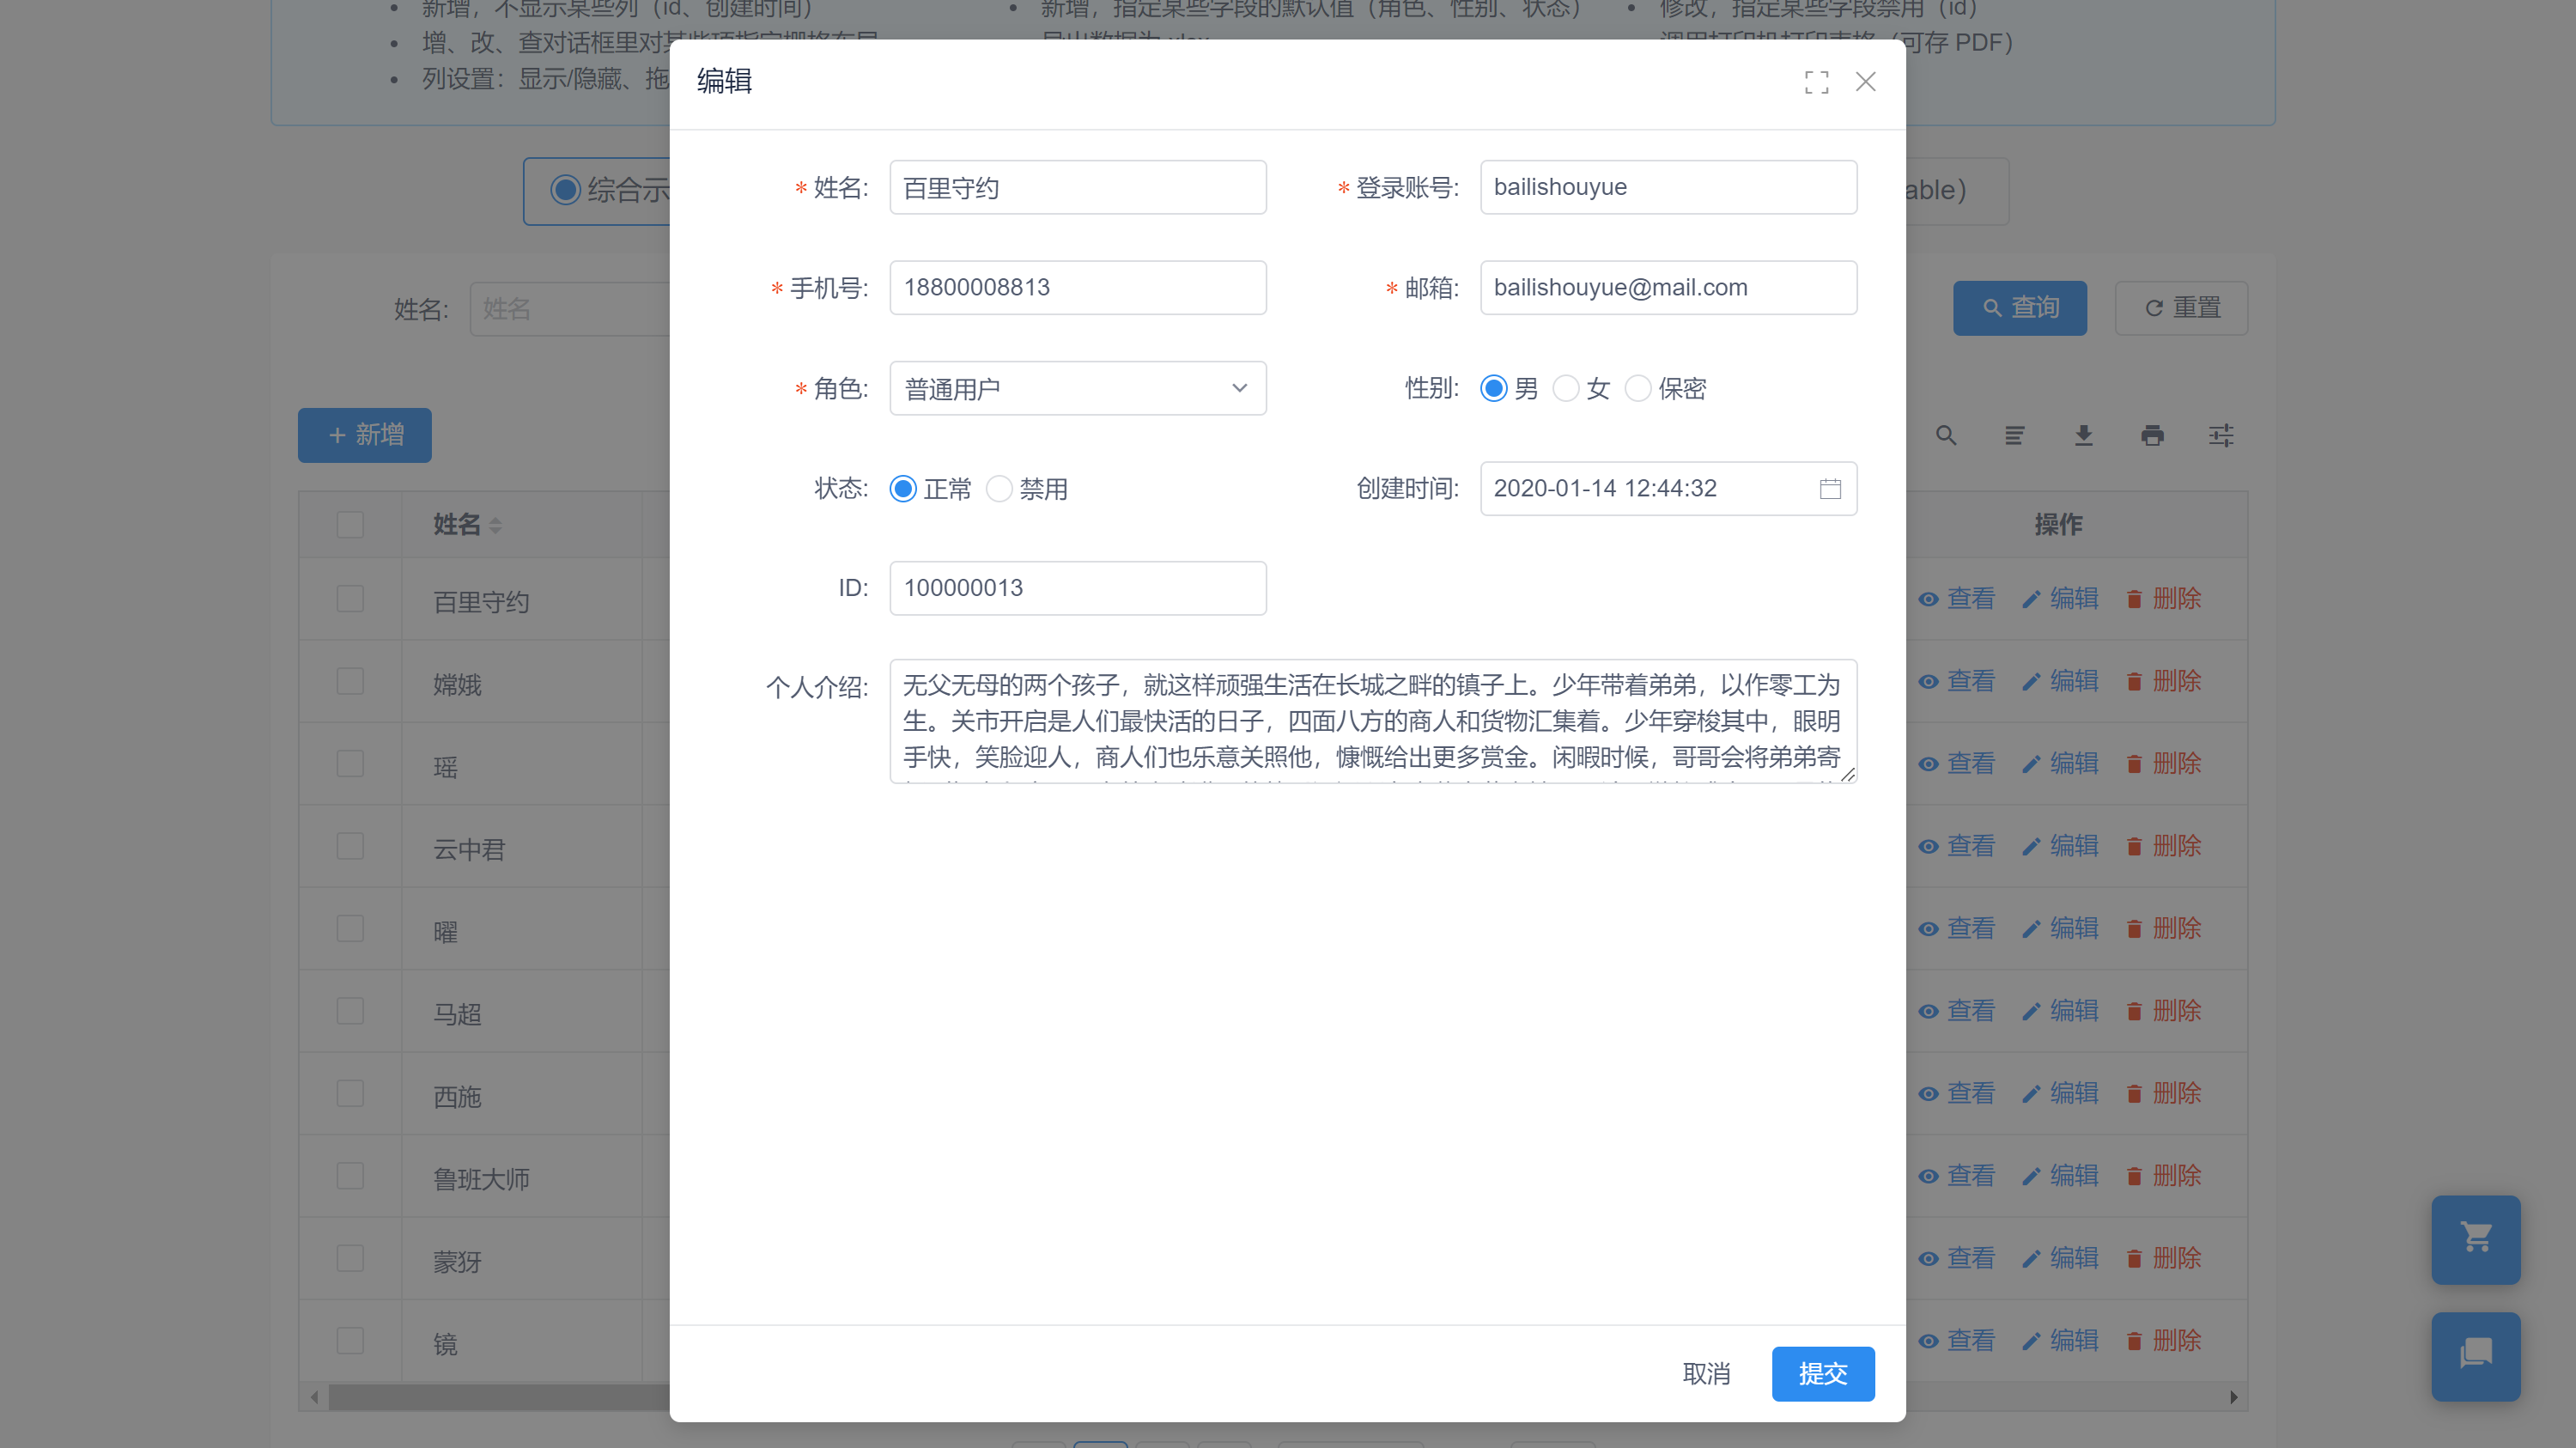
Task: Delete the 马超 row
Action: (x=2163, y=1011)
